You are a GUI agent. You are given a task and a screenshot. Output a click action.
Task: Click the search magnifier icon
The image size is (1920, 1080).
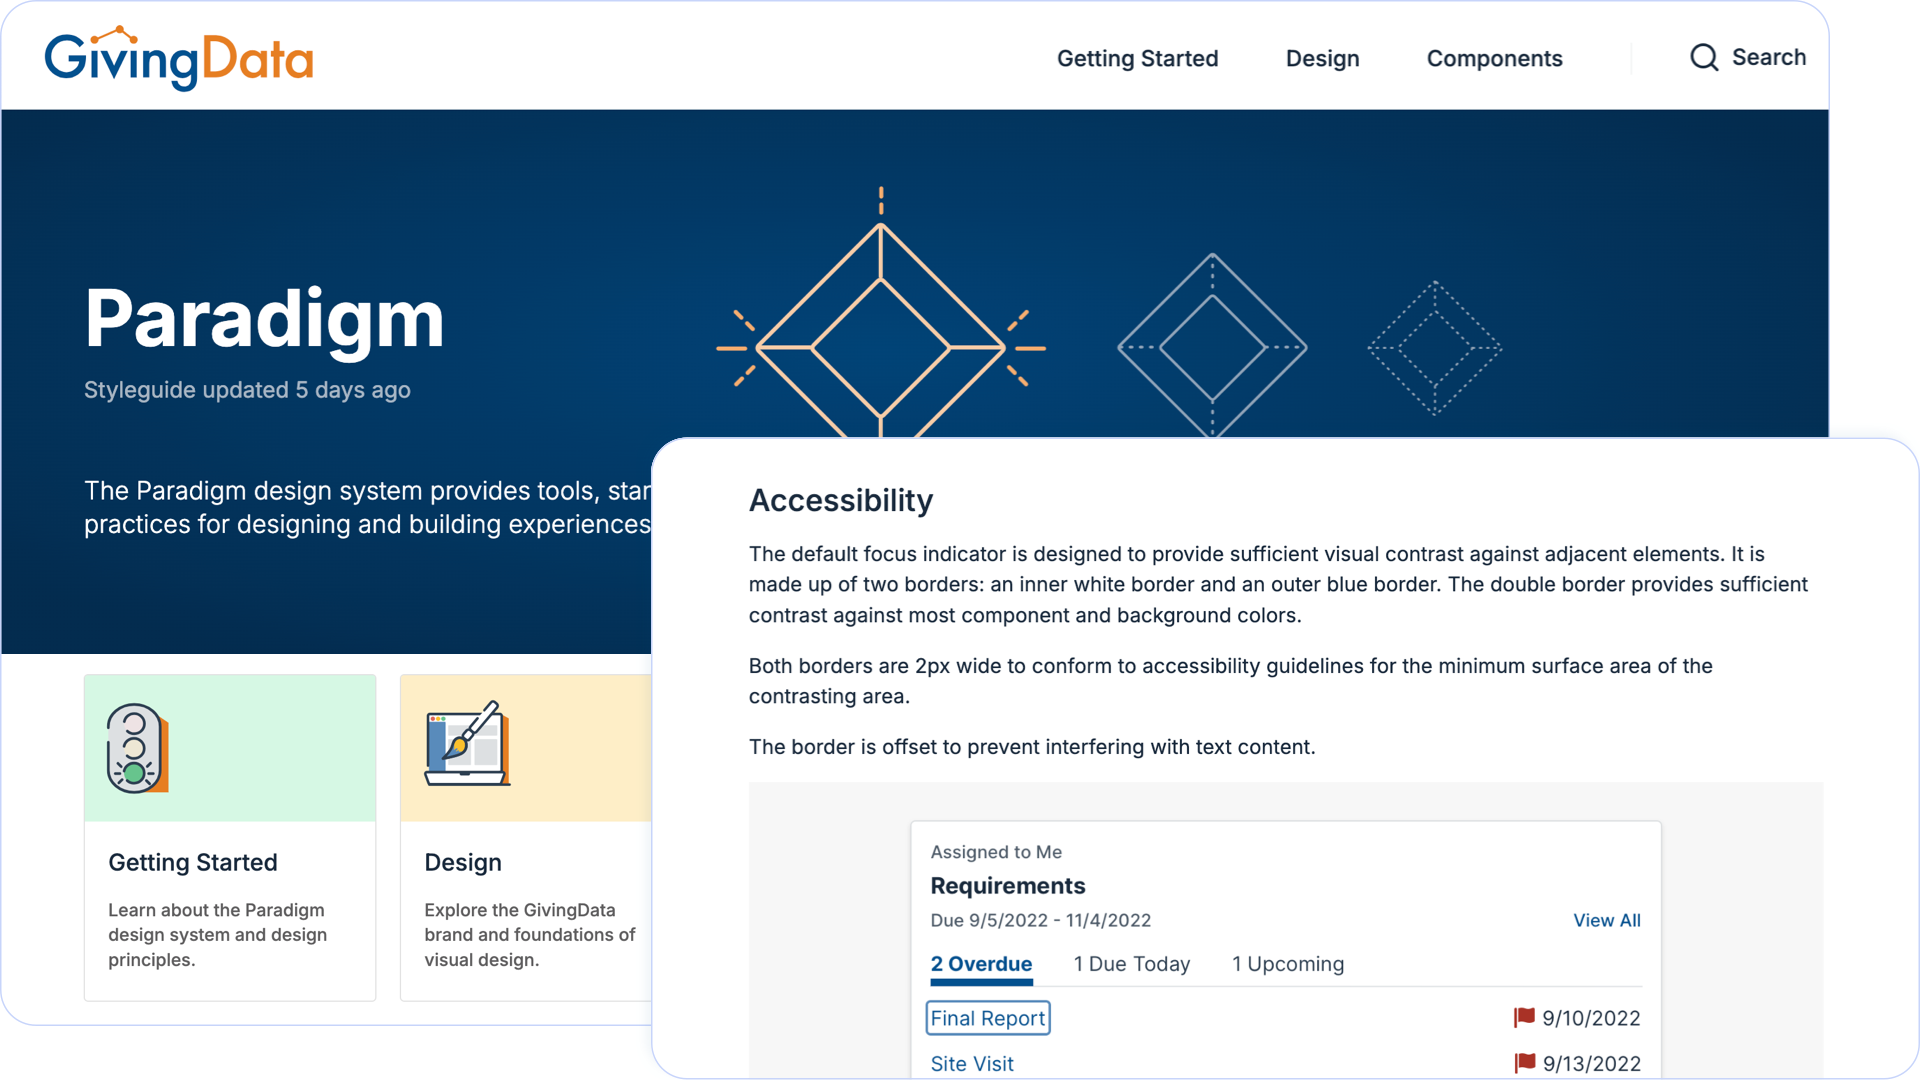pyautogui.click(x=1704, y=57)
